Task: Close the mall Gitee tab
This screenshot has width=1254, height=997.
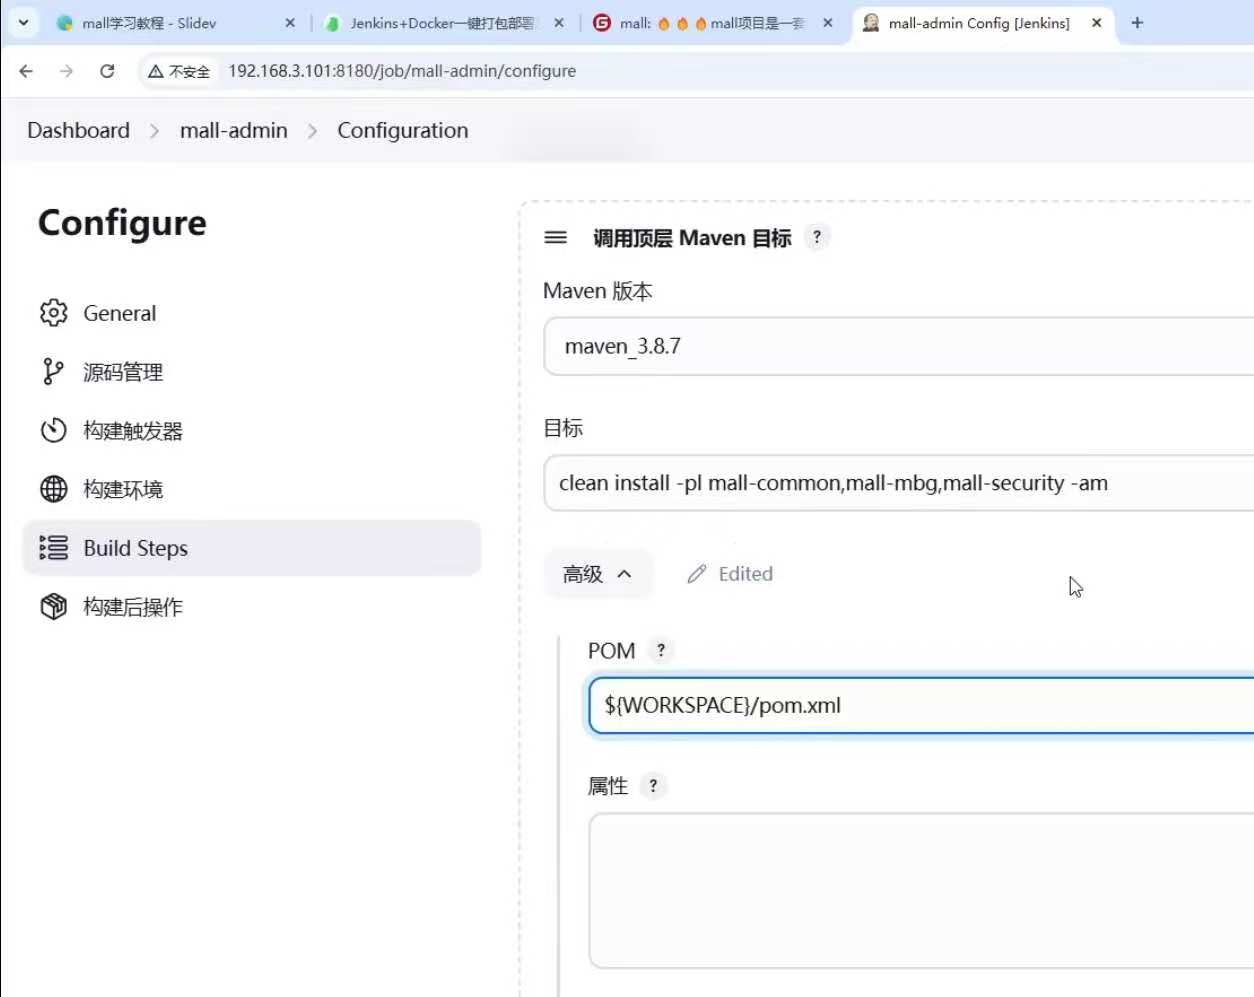Action: 828,22
